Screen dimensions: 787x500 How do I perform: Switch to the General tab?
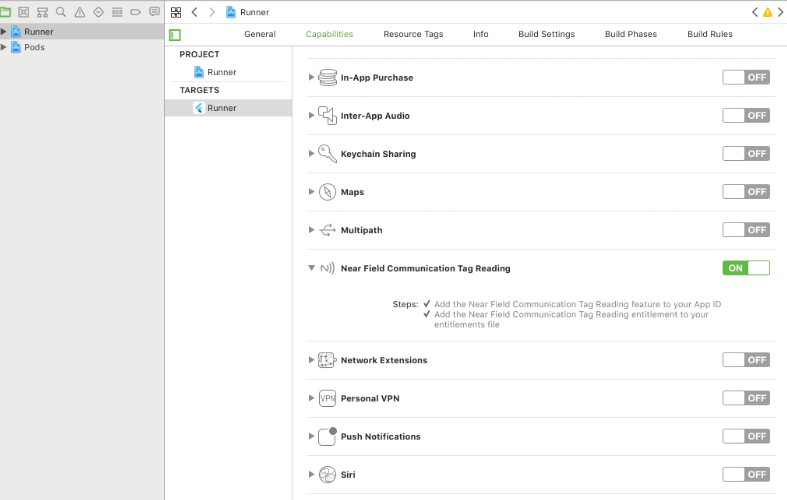click(259, 34)
